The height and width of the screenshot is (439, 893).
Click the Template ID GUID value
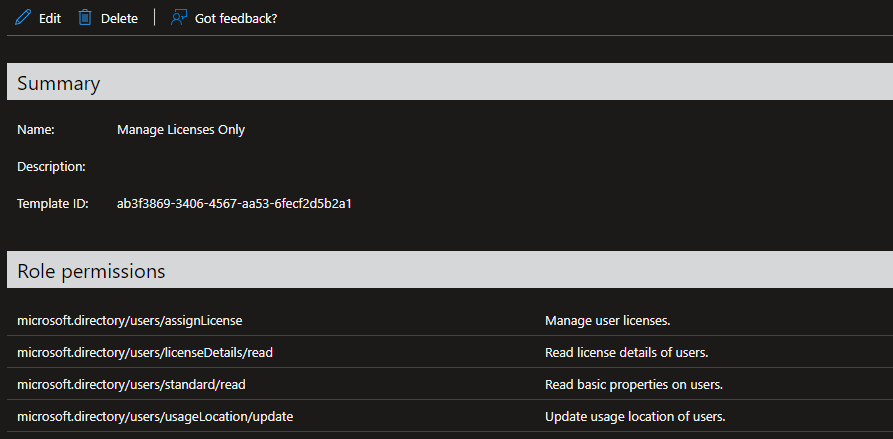tap(234, 204)
